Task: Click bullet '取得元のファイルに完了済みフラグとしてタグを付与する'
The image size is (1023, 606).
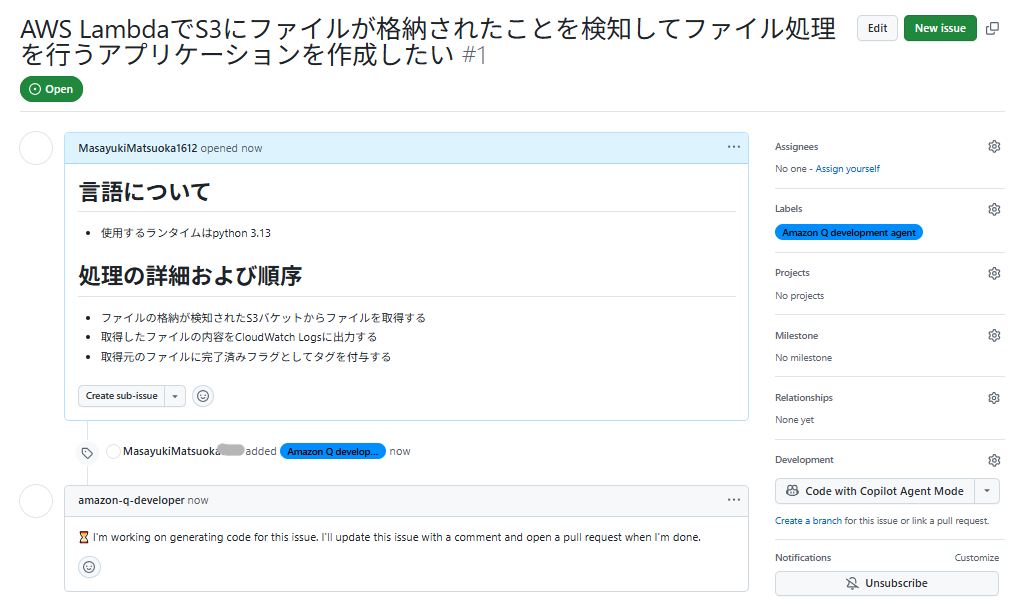Action: pyautogui.click(x=246, y=357)
